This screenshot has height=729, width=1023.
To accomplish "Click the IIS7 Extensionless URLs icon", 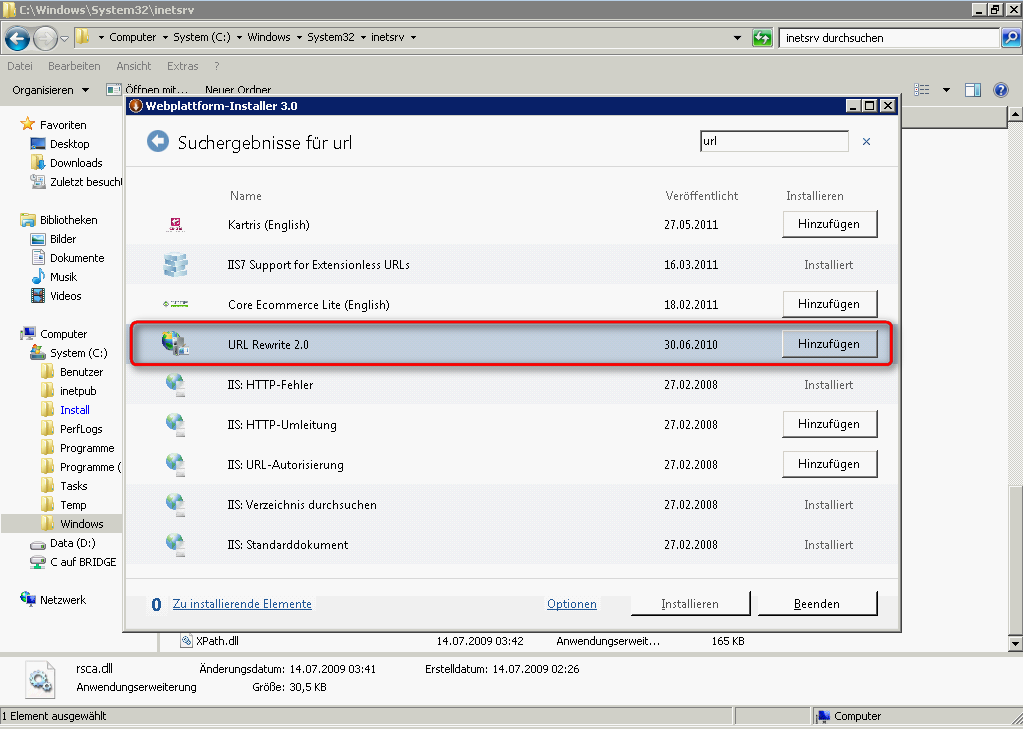I will point(176,265).
